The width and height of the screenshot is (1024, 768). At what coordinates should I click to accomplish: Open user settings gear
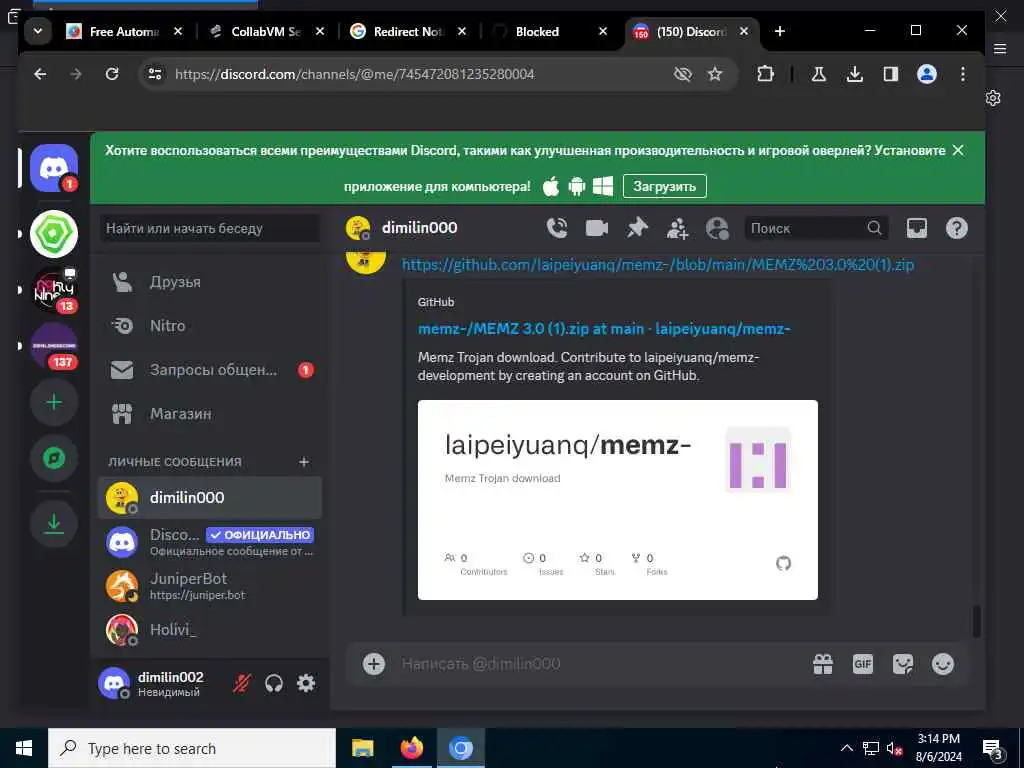[x=306, y=683]
